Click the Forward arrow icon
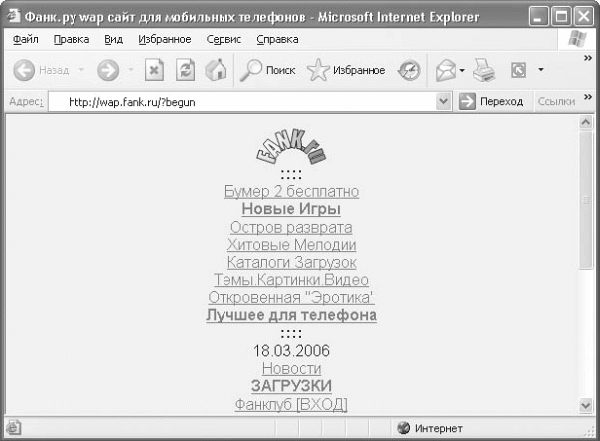Viewport: 600px width, 441px height. tap(108, 70)
